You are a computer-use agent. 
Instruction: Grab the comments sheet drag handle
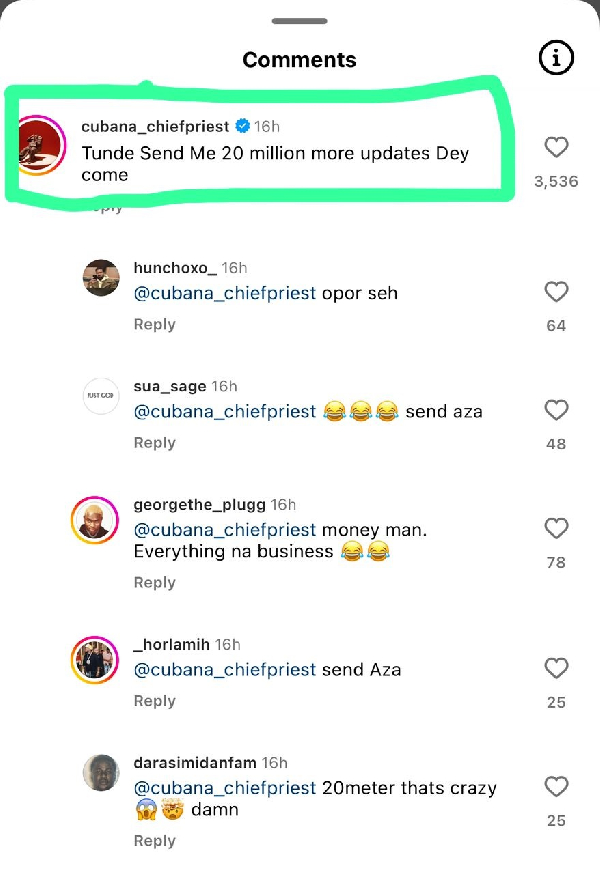pos(299,21)
